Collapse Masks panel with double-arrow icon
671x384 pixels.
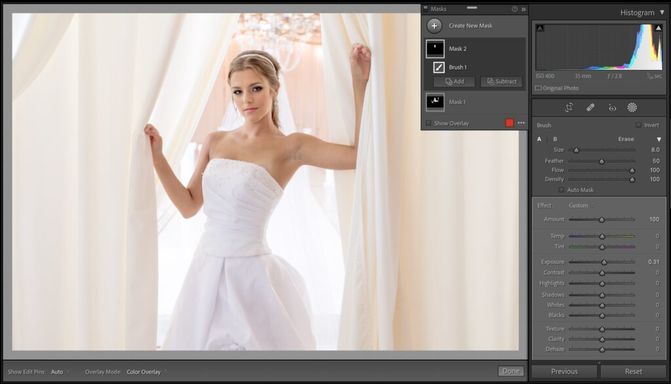click(523, 9)
